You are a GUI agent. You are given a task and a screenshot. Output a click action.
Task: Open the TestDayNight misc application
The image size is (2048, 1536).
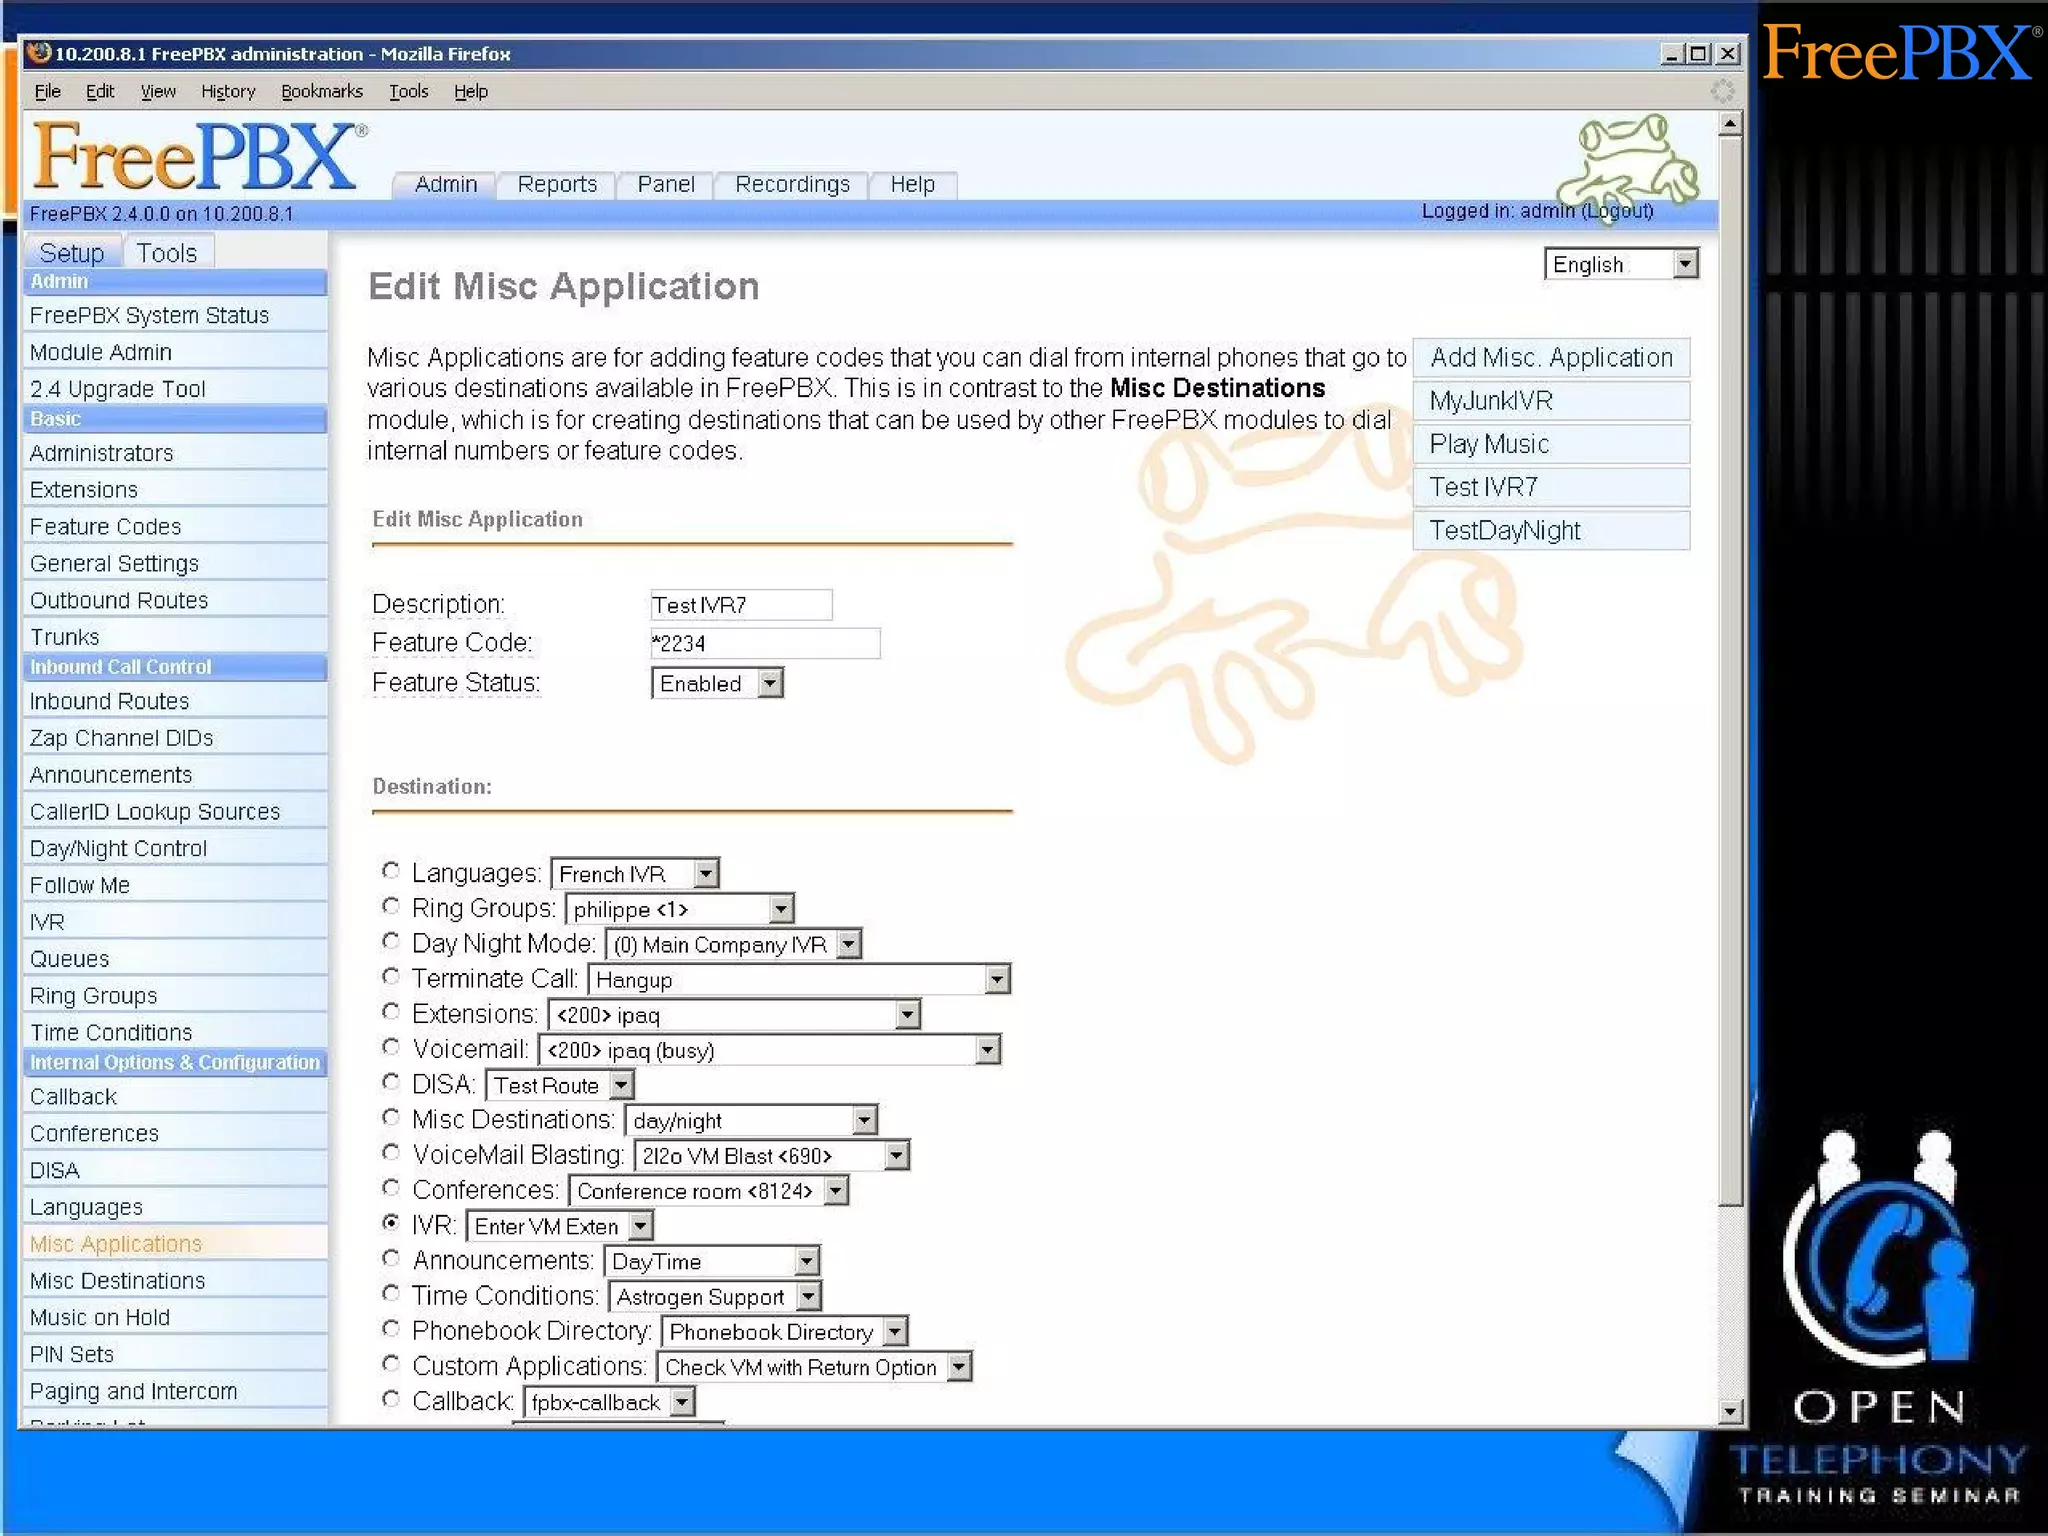[1504, 530]
